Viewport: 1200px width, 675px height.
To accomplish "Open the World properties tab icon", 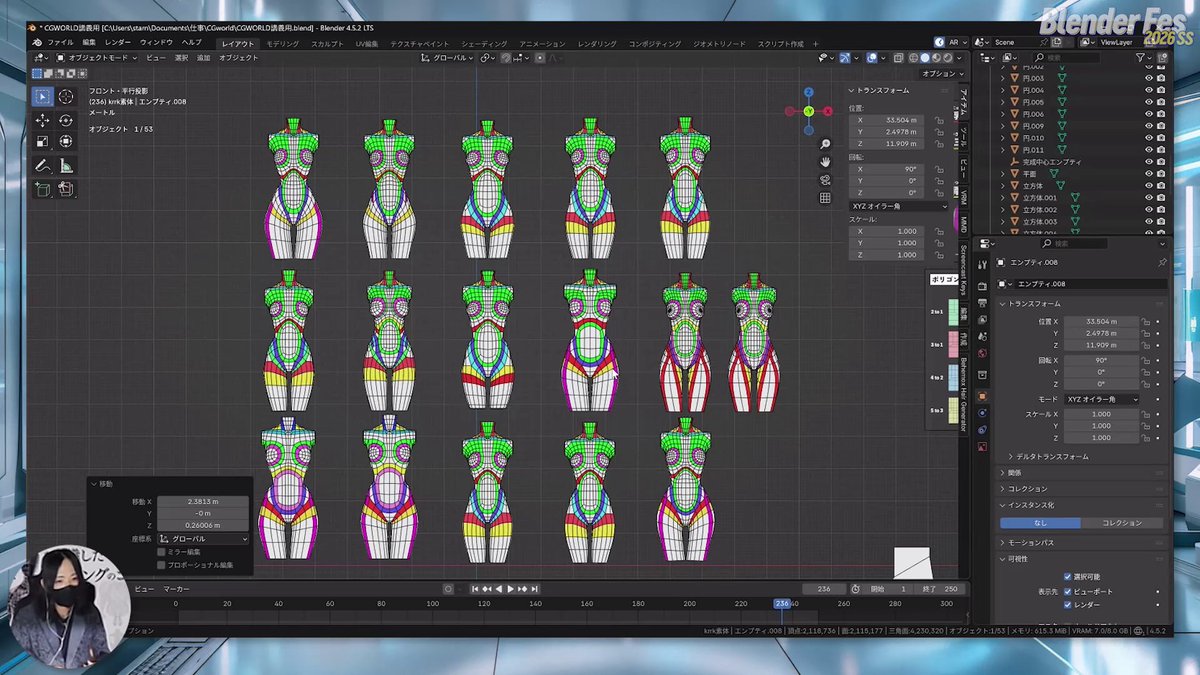I will 982,353.
